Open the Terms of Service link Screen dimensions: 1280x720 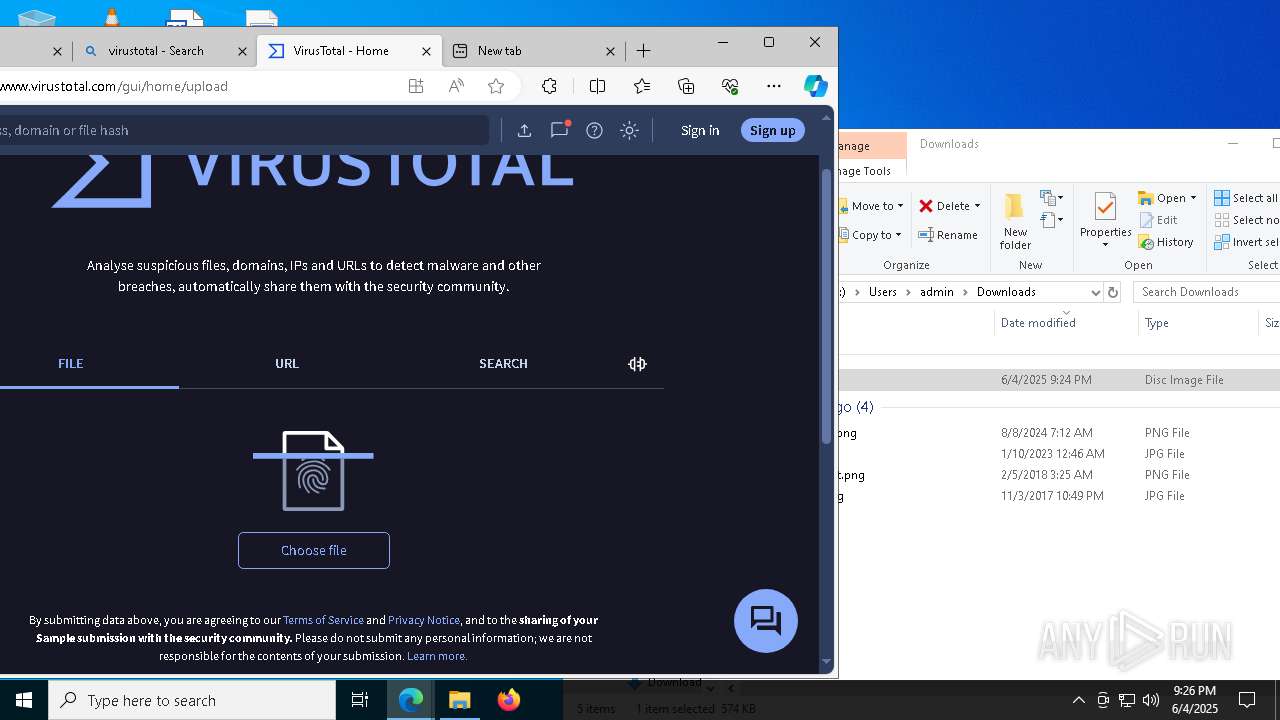pos(323,620)
